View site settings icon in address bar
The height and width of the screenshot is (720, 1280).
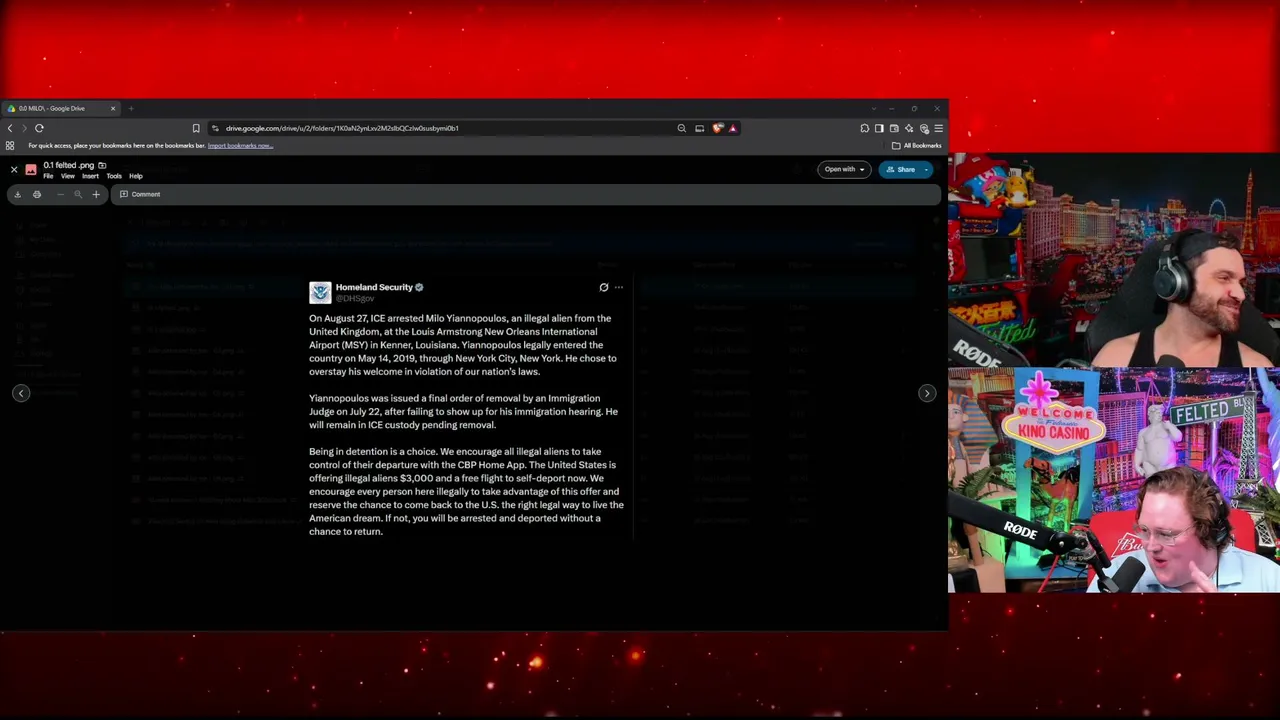click(x=215, y=128)
